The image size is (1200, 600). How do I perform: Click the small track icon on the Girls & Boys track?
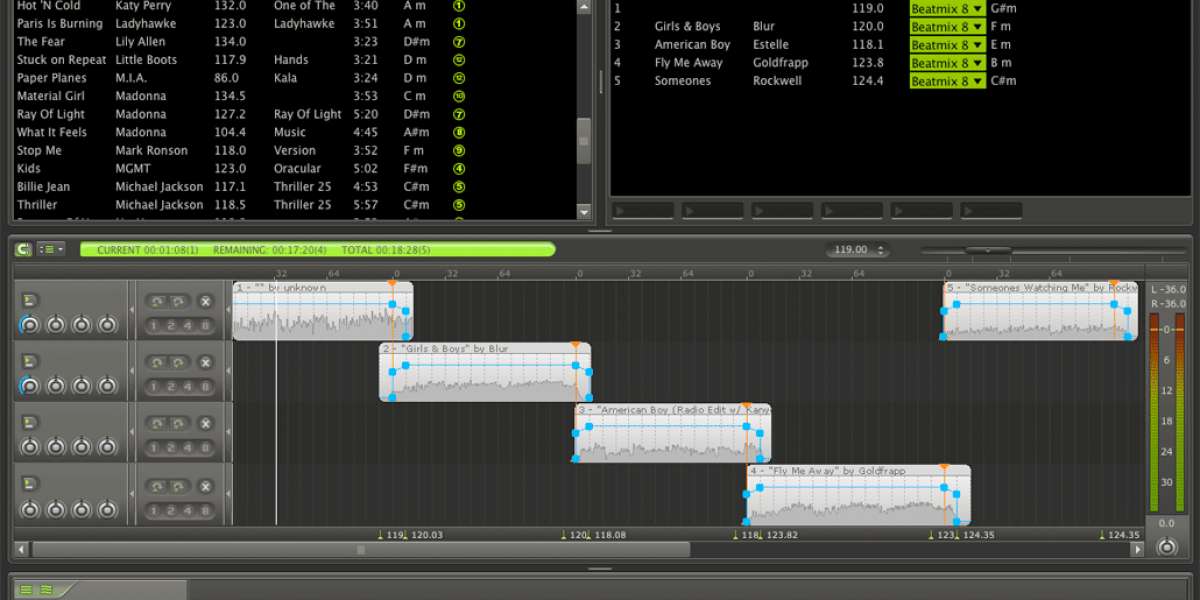29,361
